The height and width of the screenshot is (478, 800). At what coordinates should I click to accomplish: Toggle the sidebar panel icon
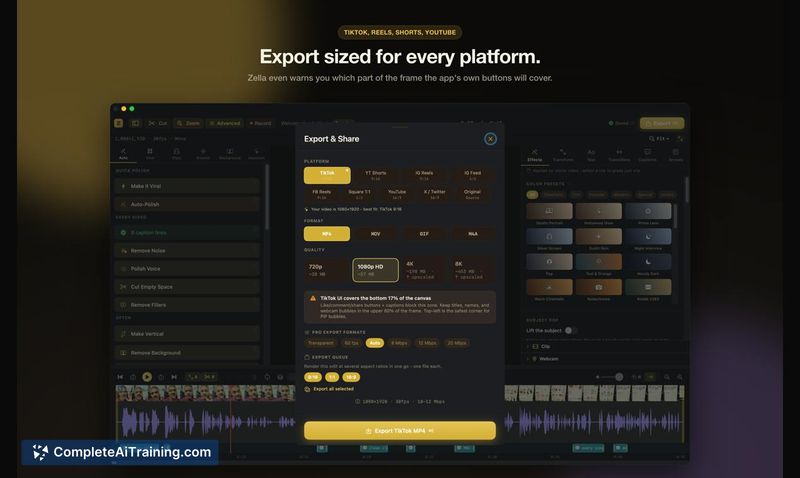click(135, 123)
